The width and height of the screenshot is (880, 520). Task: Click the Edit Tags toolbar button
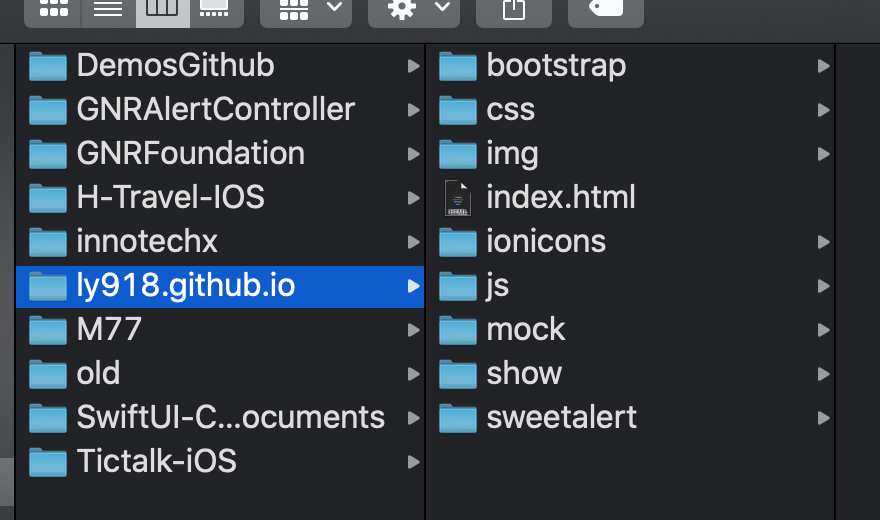point(605,8)
